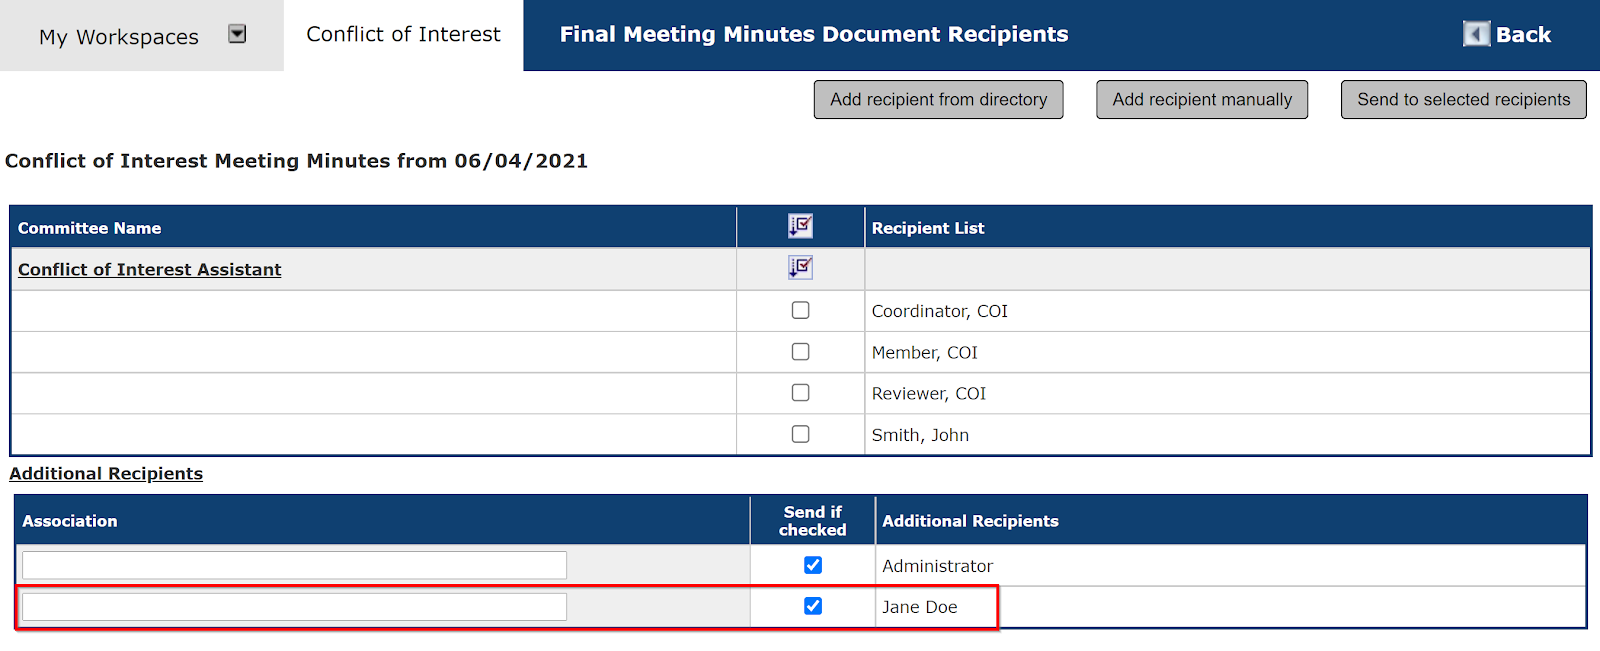Select the Administrator recipient name
Viewport: 1600px width, 651px height.
pyautogui.click(x=938, y=566)
